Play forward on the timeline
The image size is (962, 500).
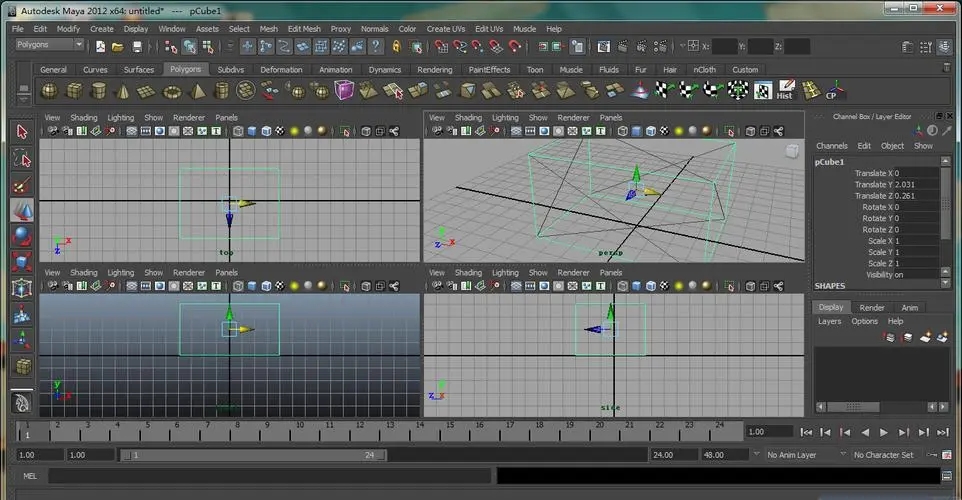pyautogui.click(x=884, y=433)
